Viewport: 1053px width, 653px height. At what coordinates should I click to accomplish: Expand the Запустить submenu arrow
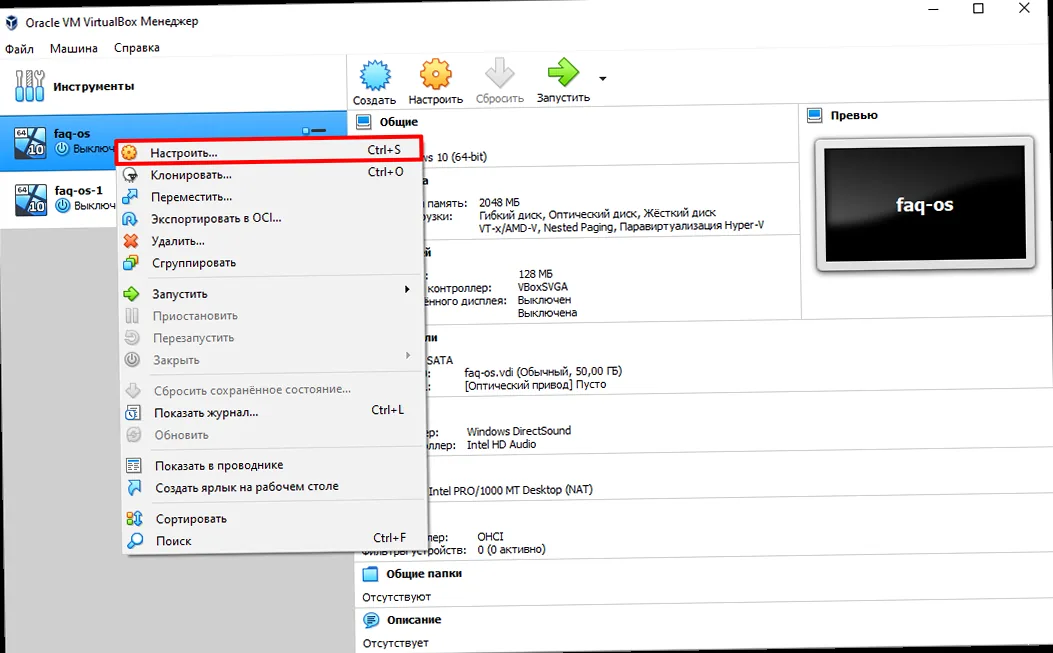[407, 289]
